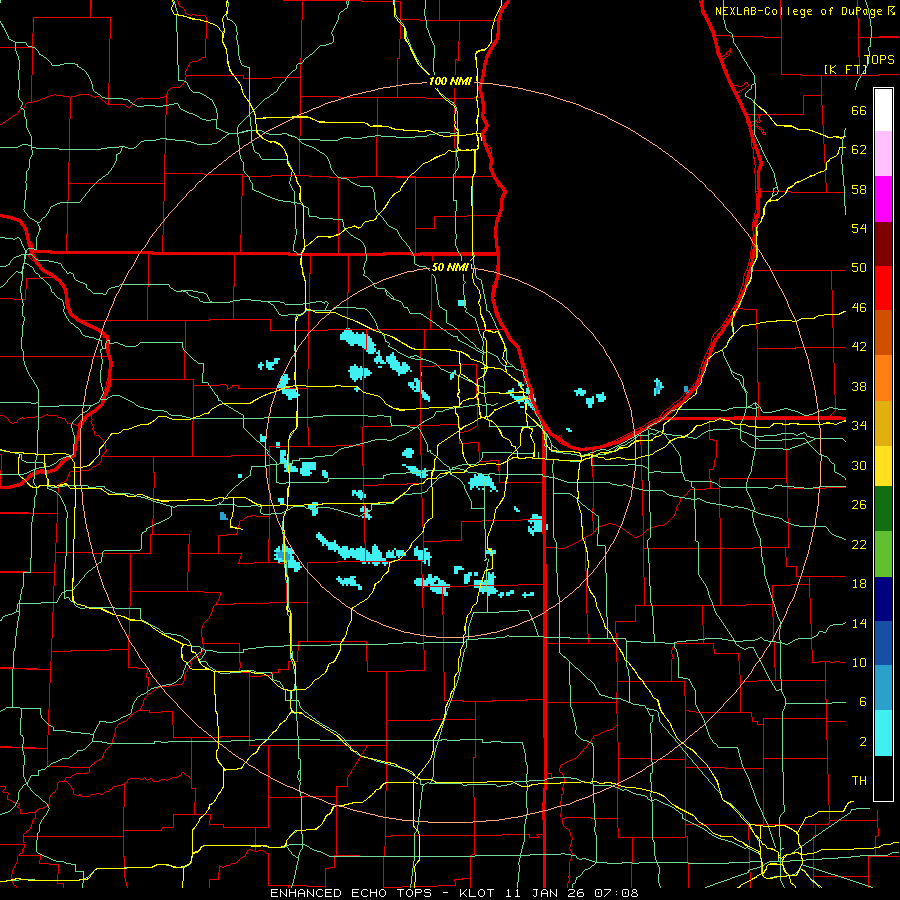900x900 pixels.
Task: Select the 58 legend value
Action: pyautogui.click(x=859, y=189)
